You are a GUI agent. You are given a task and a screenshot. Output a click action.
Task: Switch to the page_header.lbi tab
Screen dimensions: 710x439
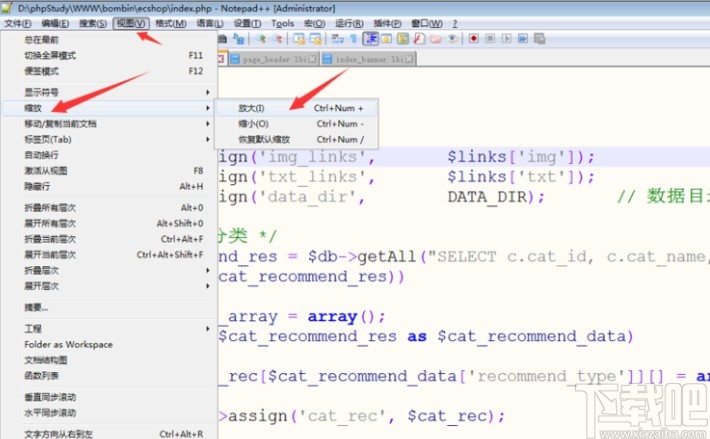click(274, 59)
